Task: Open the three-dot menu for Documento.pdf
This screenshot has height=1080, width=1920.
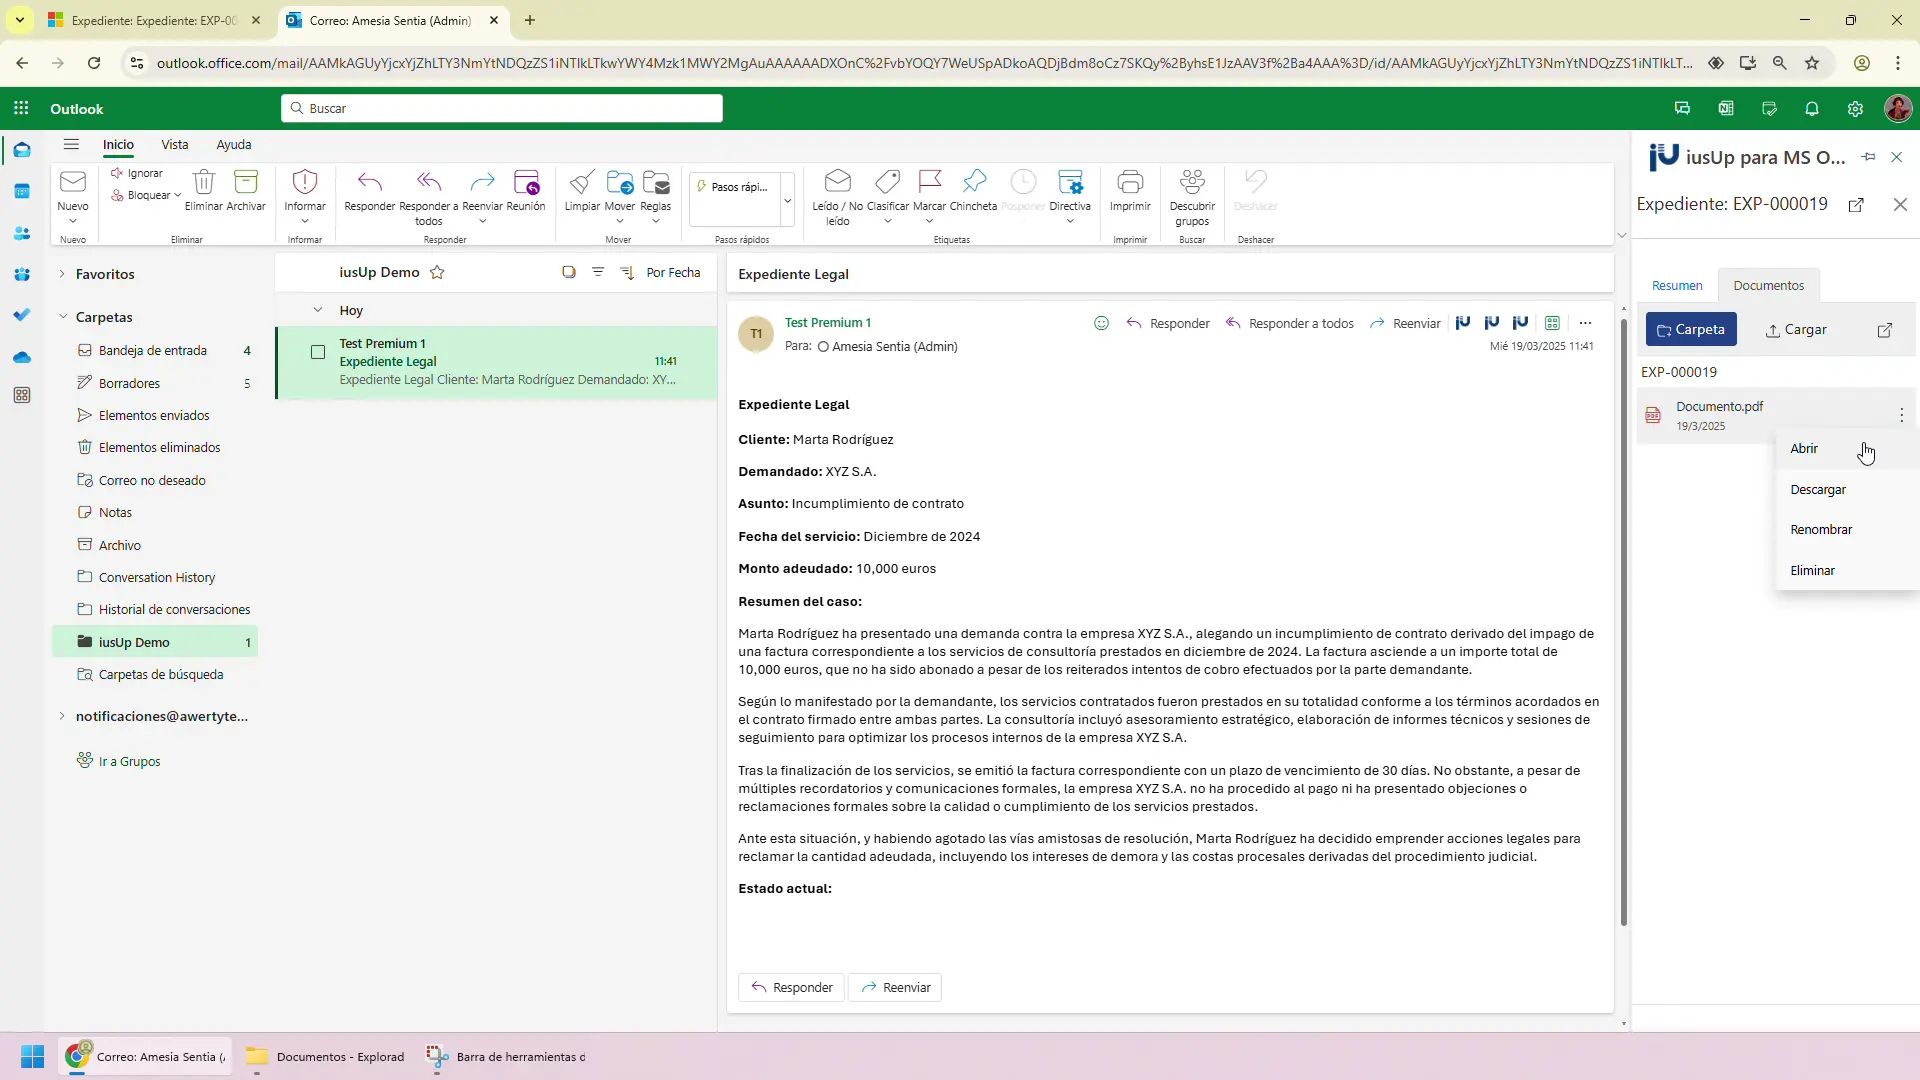Action: pos(1901,415)
